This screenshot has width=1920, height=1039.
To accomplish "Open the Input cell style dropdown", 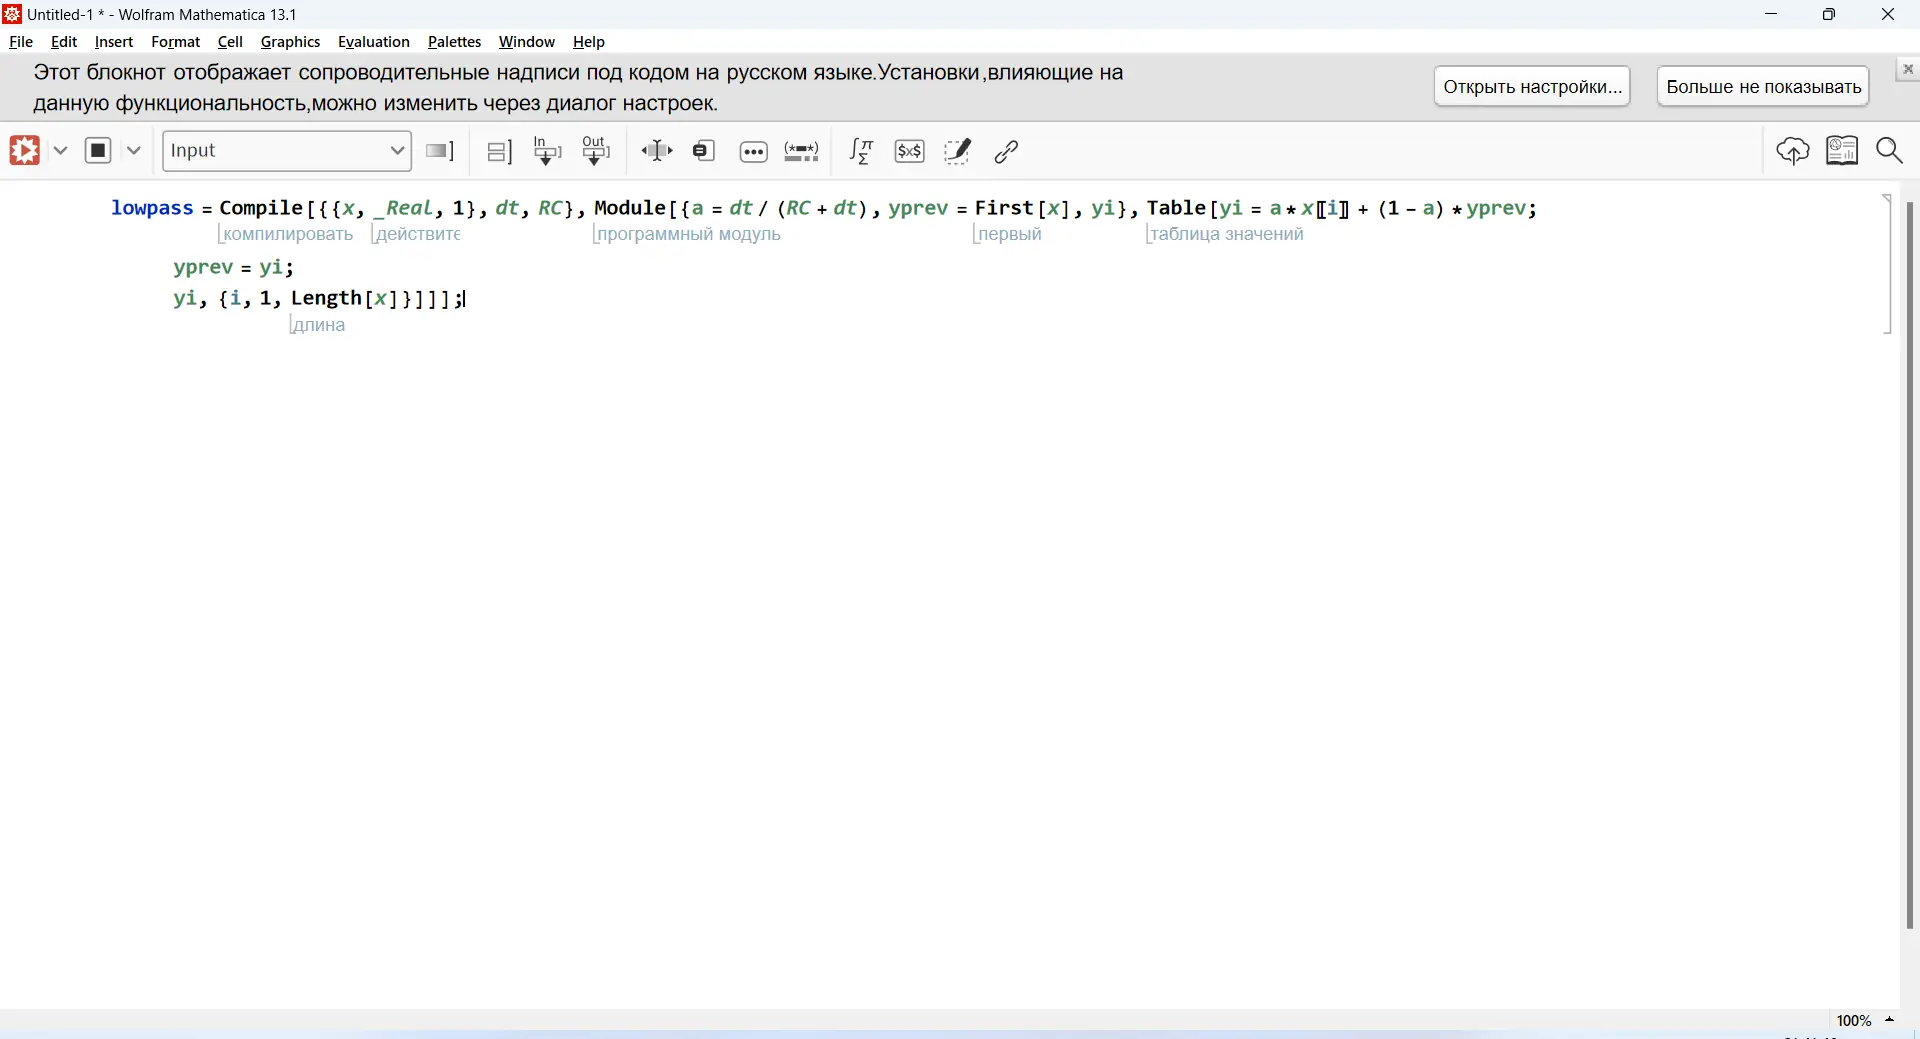I will [x=287, y=151].
